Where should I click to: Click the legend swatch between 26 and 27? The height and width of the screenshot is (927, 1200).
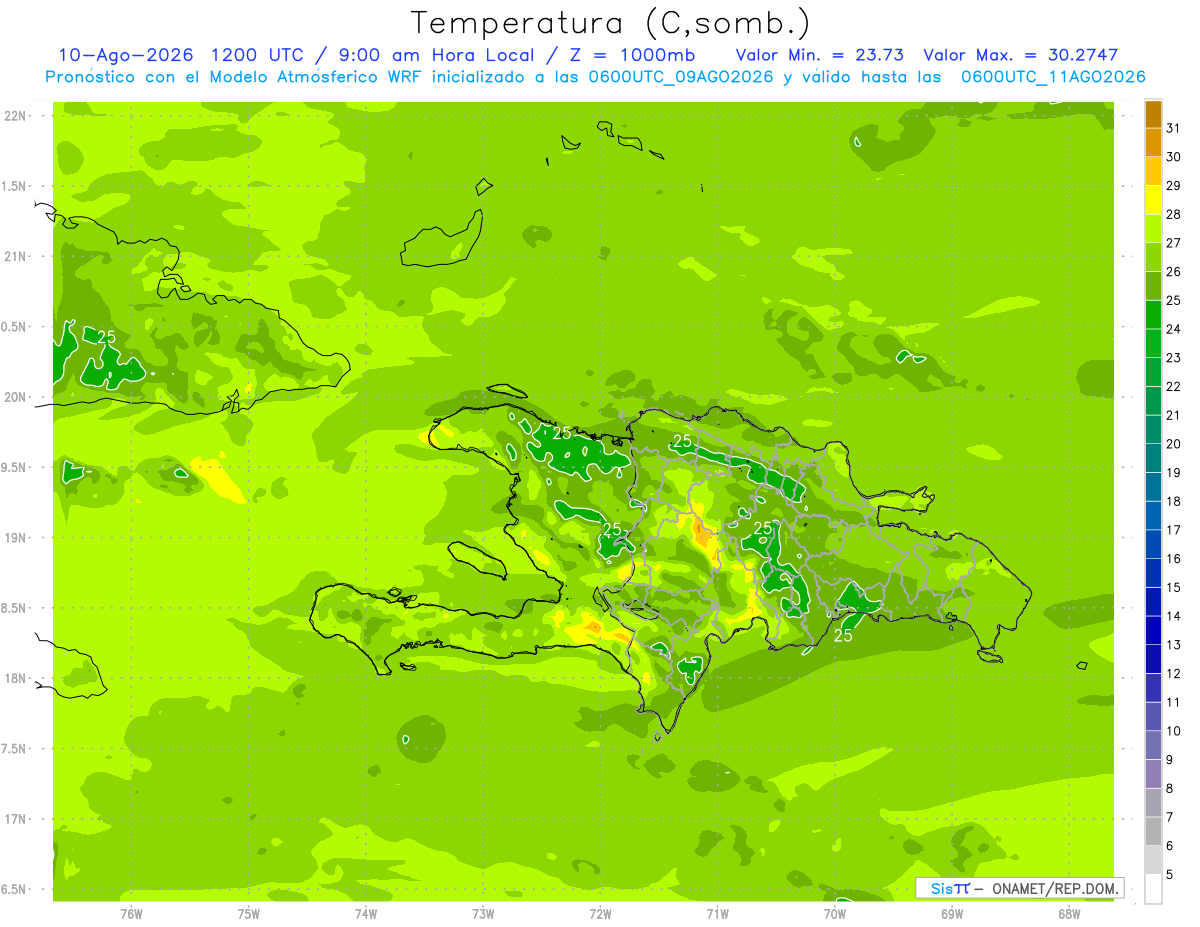coord(1153,258)
